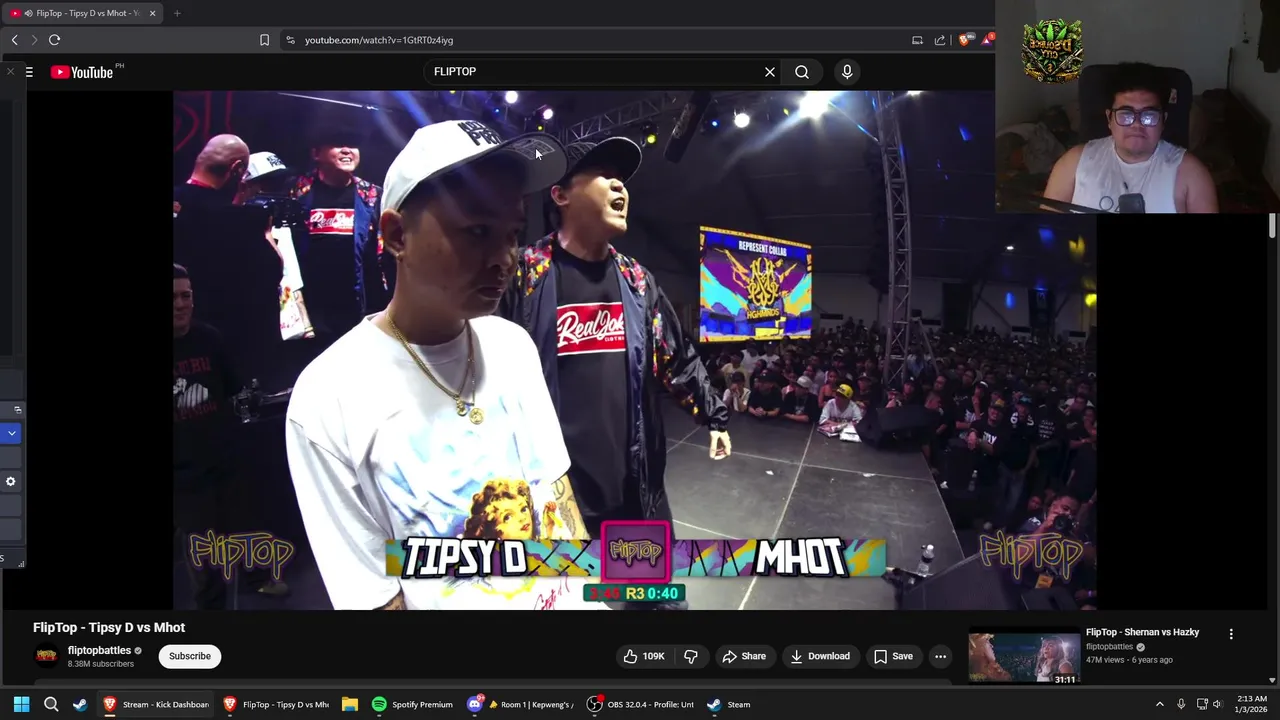Open more actions ellipsis under video

pyautogui.click(x=940, y=656)
